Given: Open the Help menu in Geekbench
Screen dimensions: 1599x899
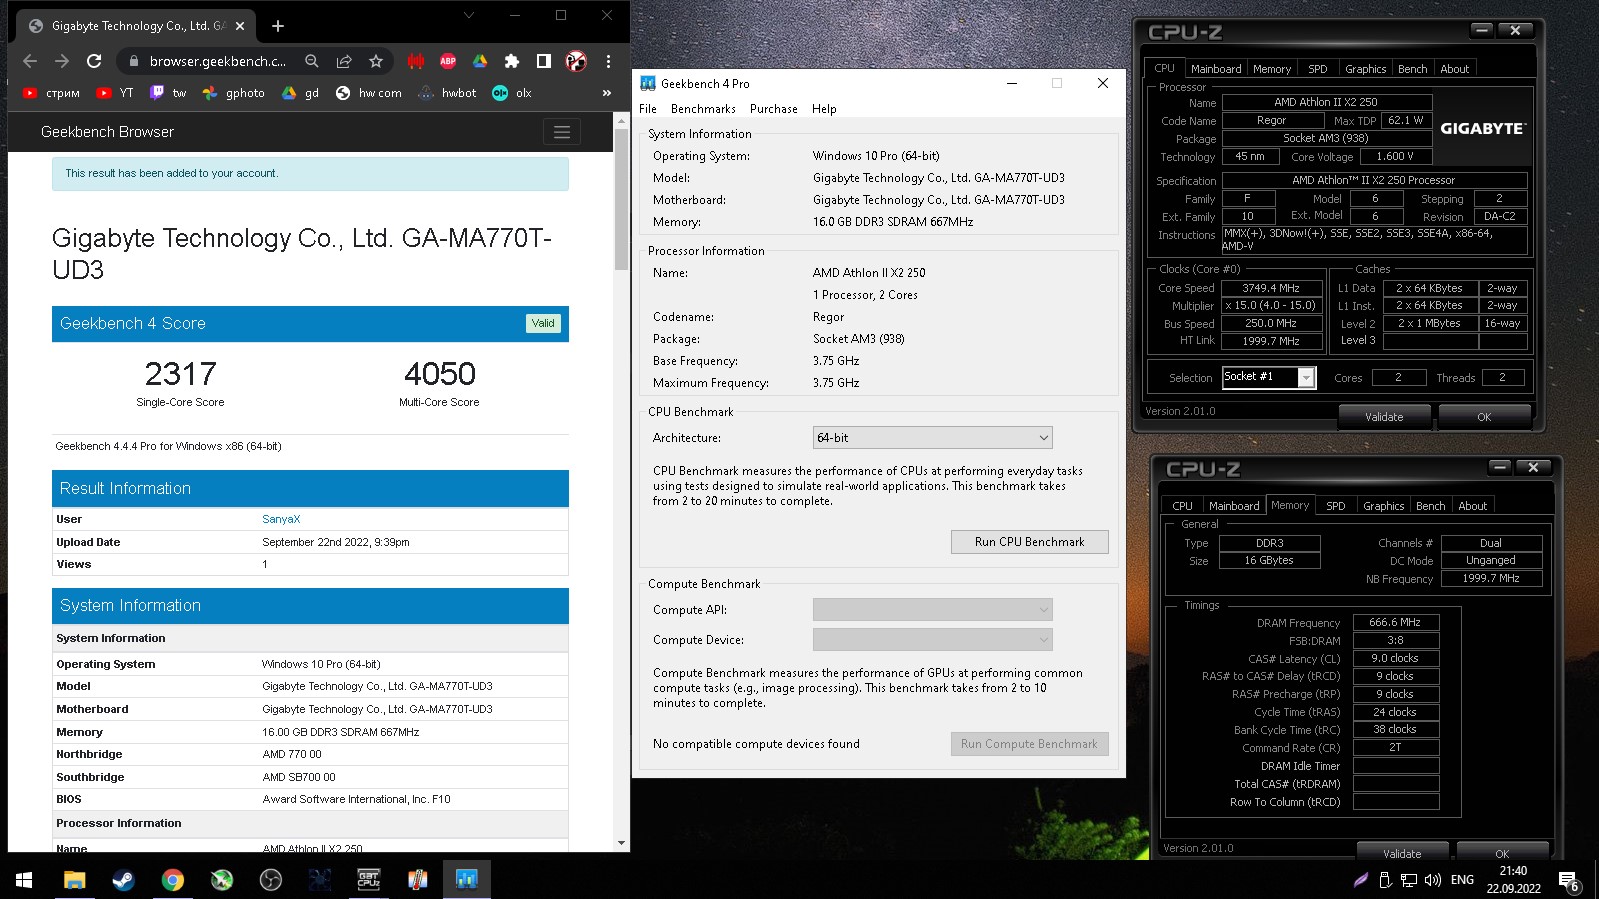Looking at the screenshot, I should pyautogui.click(x=824, y=109).
